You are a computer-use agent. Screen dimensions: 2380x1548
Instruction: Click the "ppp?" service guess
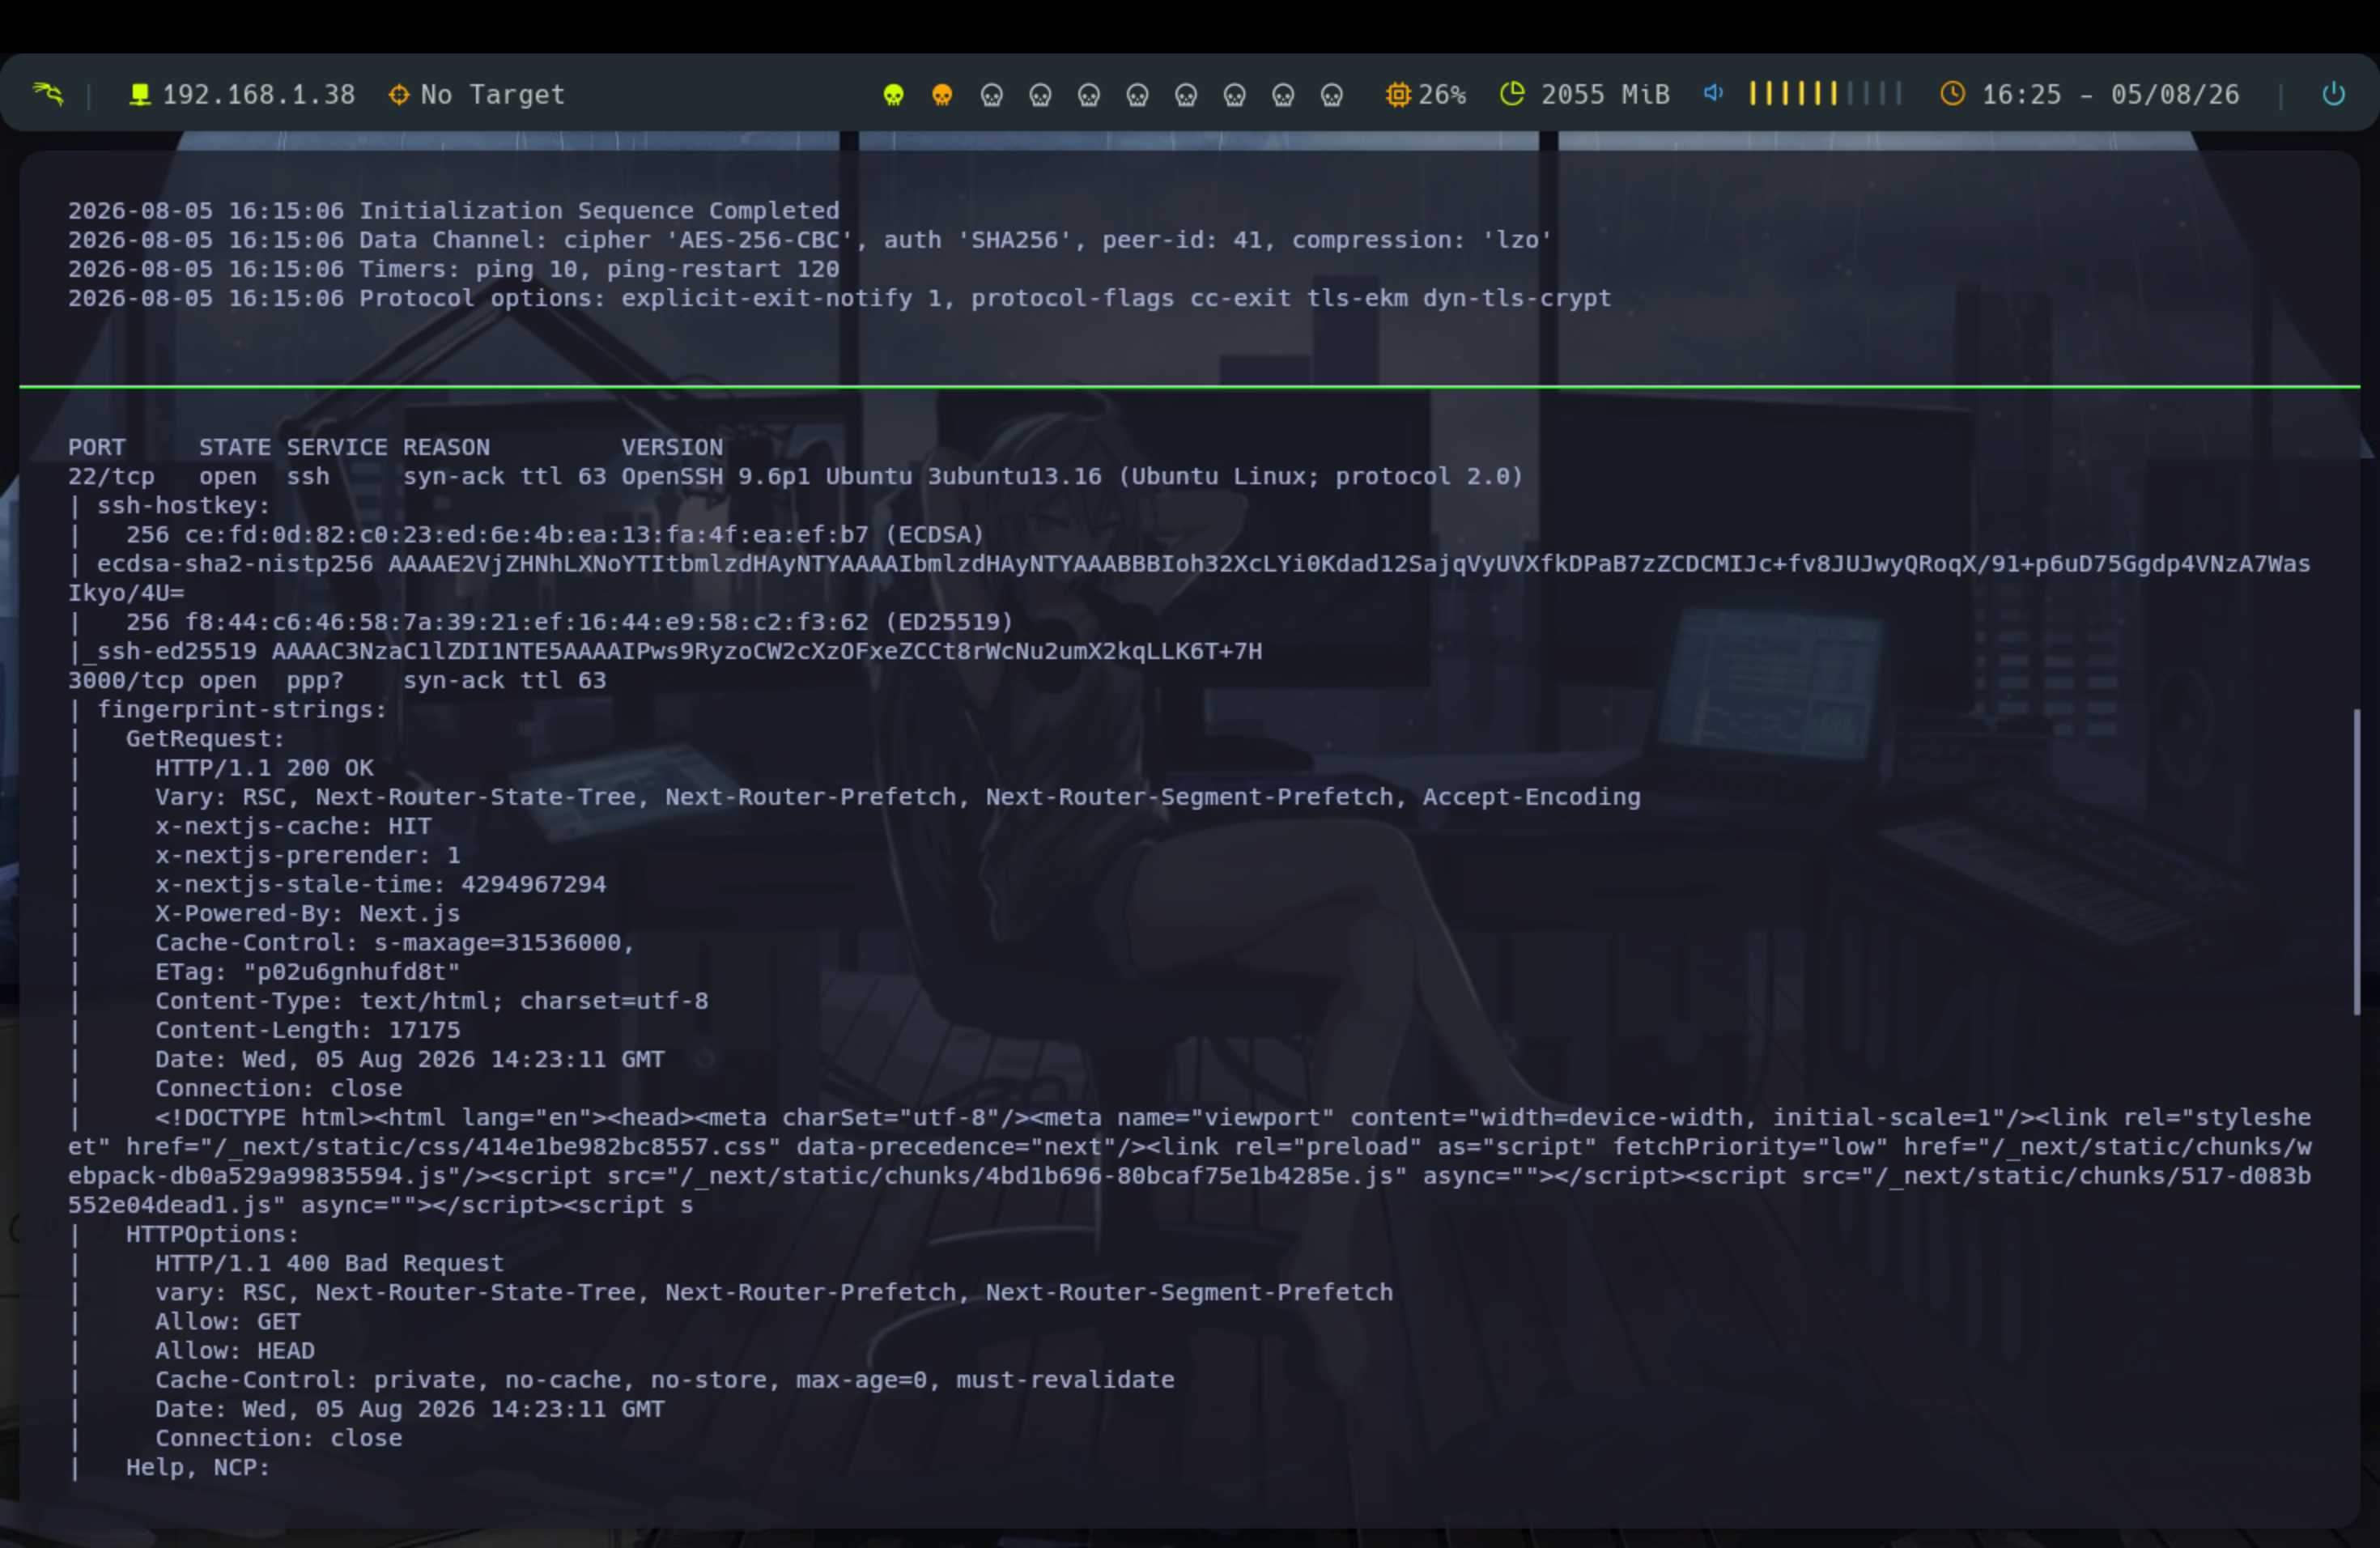coord(315,680)
